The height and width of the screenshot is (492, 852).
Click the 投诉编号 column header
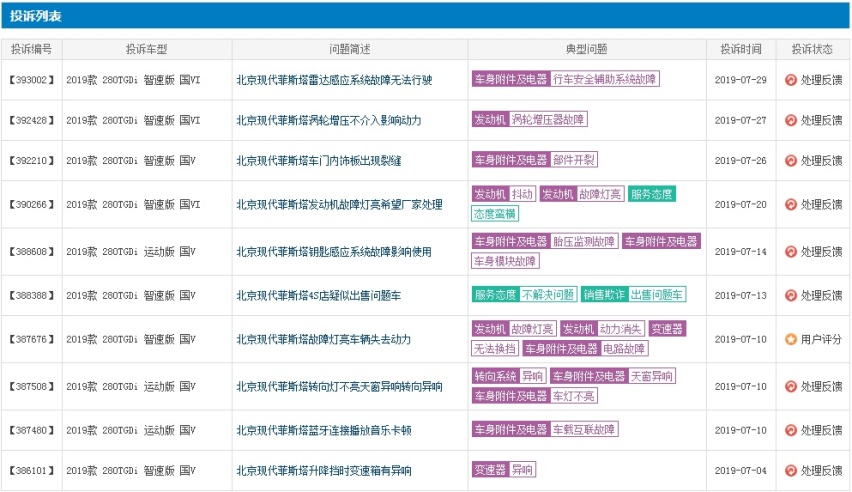point(32,49)
